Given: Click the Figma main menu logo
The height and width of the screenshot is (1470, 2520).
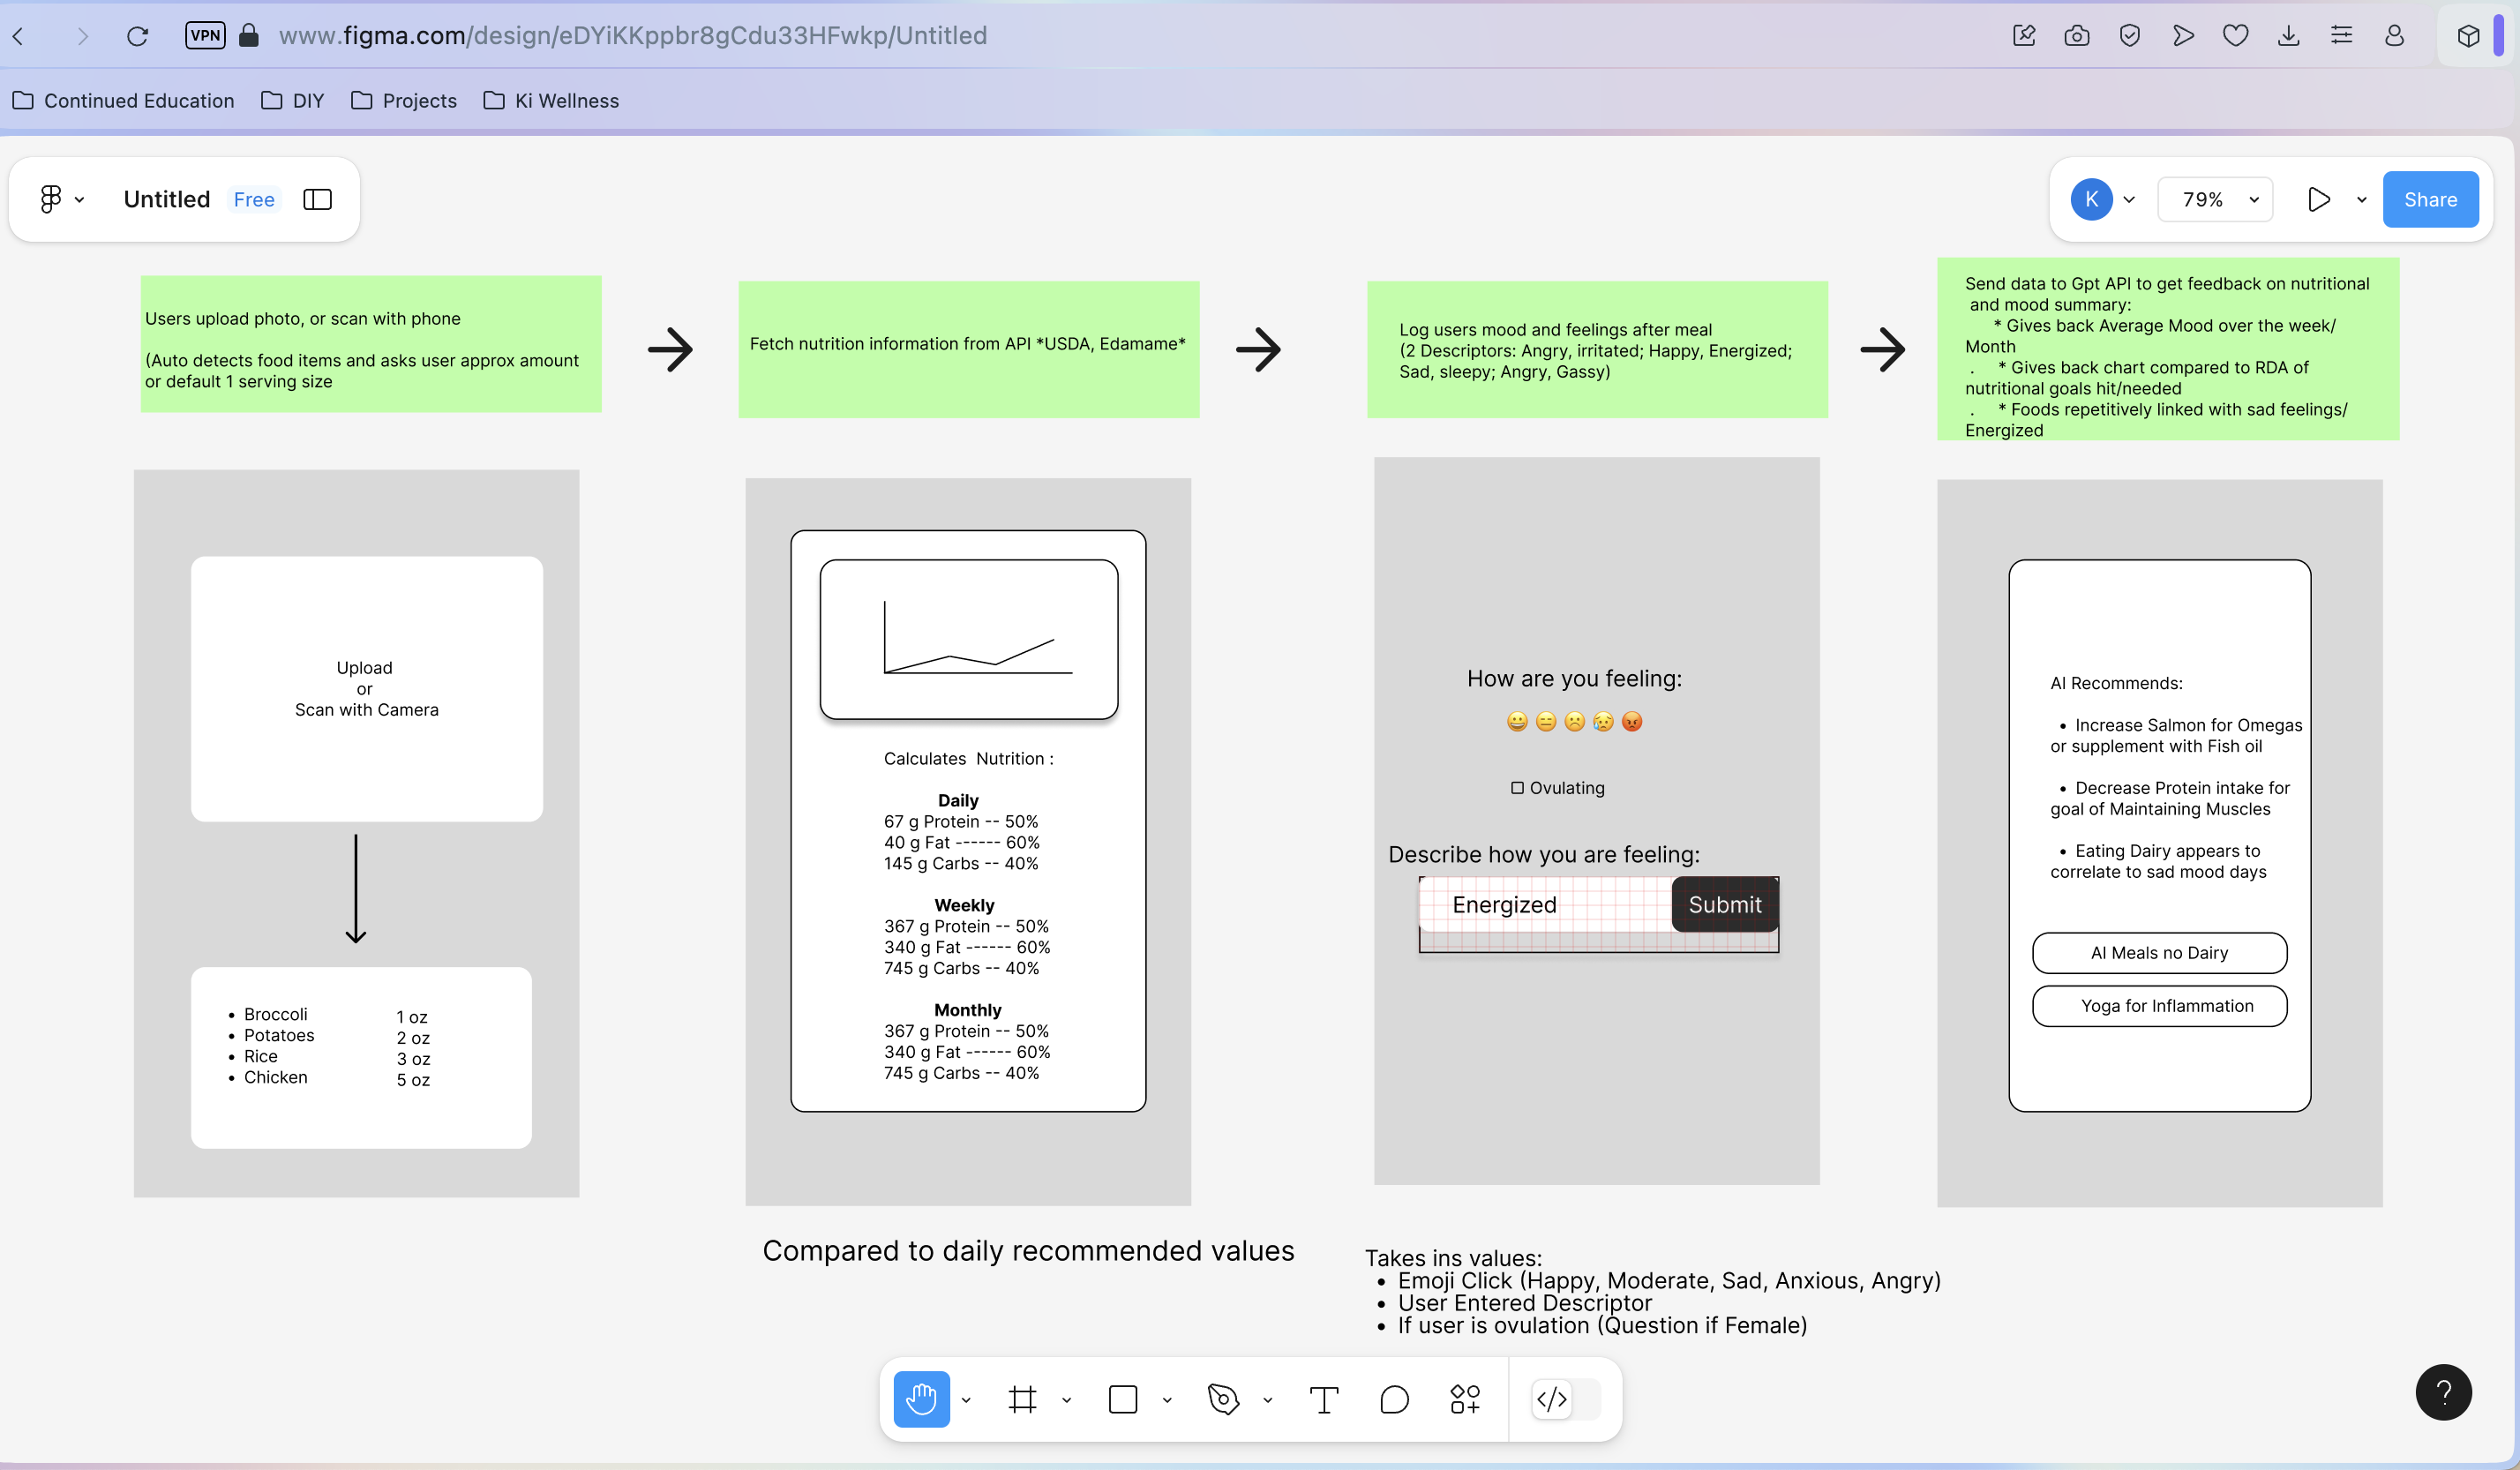Looking at the screenshot, I should pyautogui.click(x=50, y=199).
